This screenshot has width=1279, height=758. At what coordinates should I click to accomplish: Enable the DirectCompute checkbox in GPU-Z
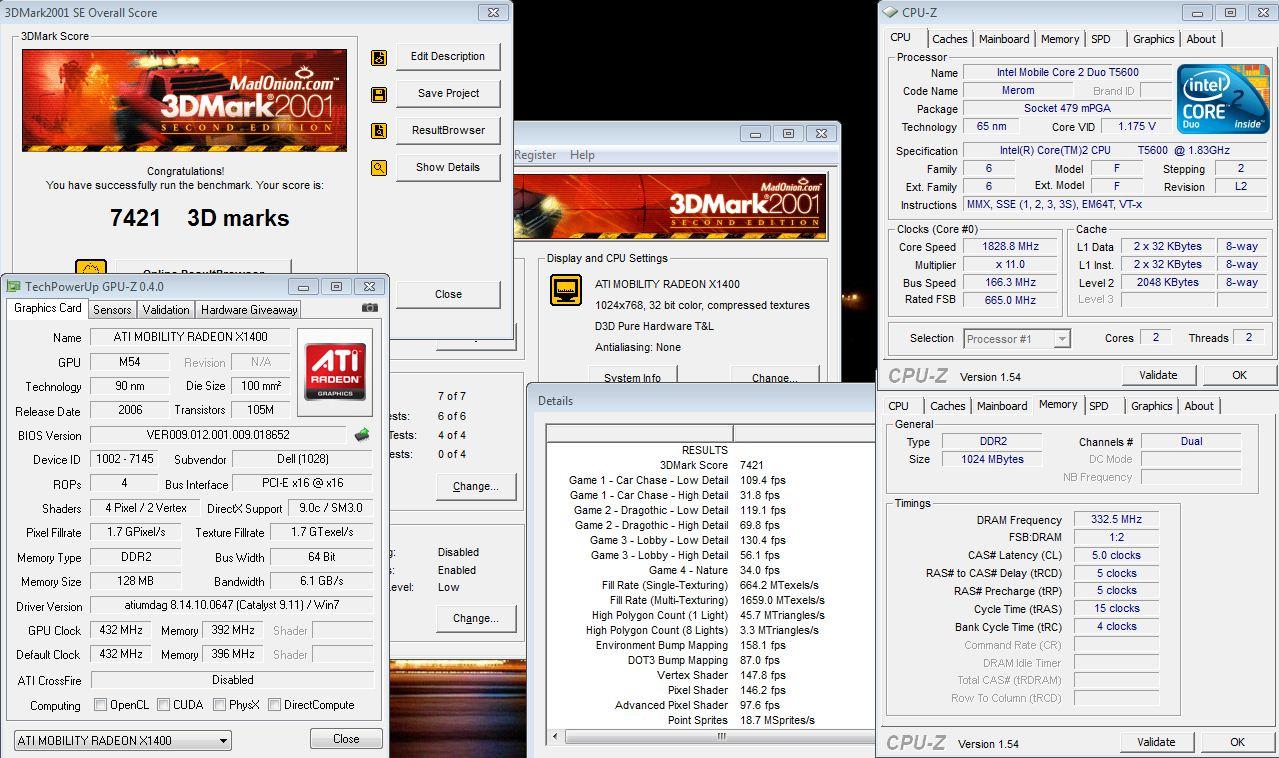pyautogui.click(x=274, y=705)
